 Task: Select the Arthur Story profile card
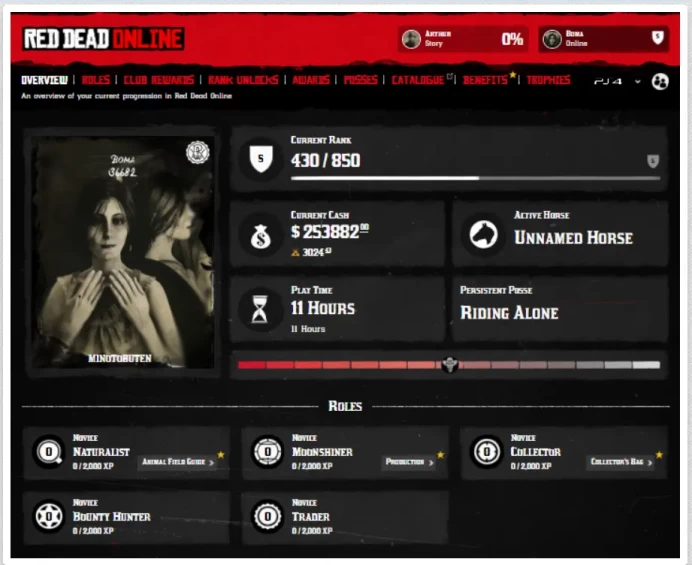pyautogui.click(x=463, y=39)
